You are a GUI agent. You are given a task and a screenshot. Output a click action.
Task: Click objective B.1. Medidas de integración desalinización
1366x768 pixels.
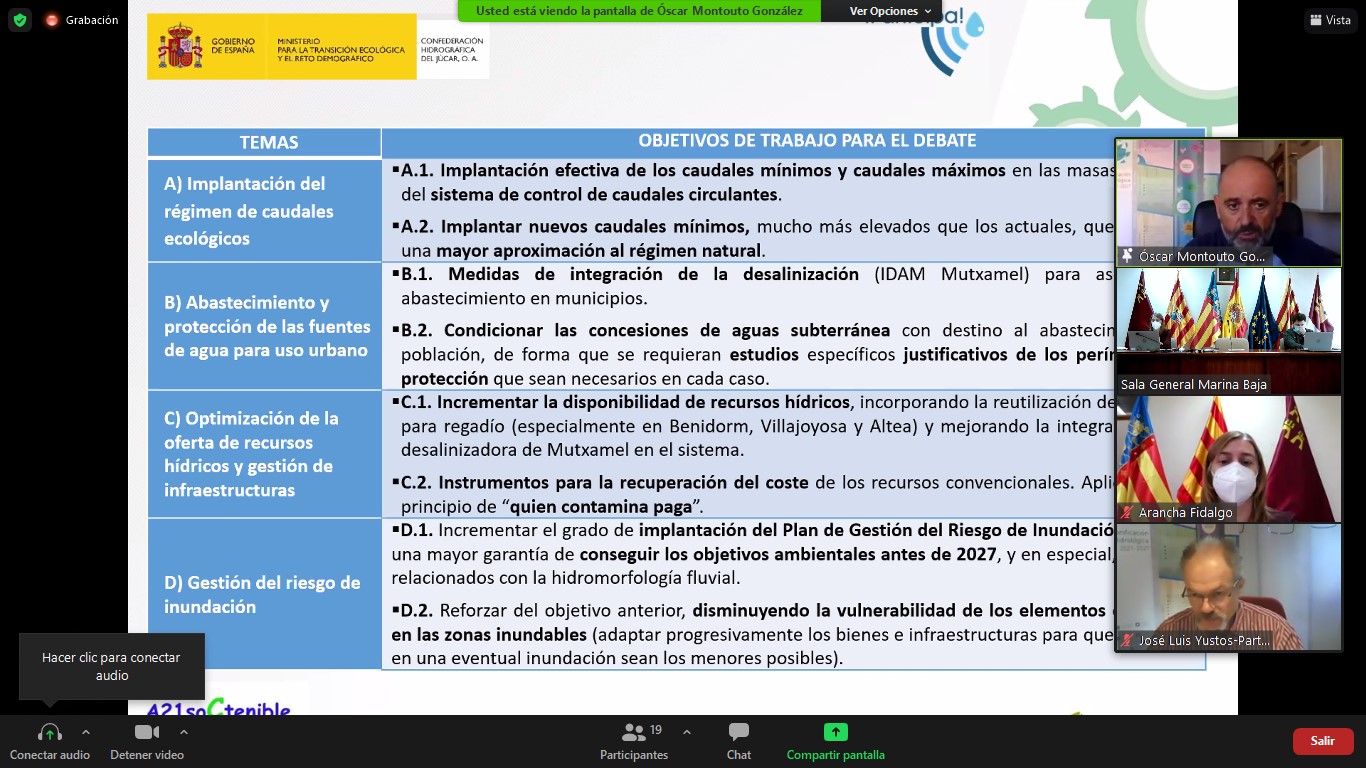pos(754,286)
